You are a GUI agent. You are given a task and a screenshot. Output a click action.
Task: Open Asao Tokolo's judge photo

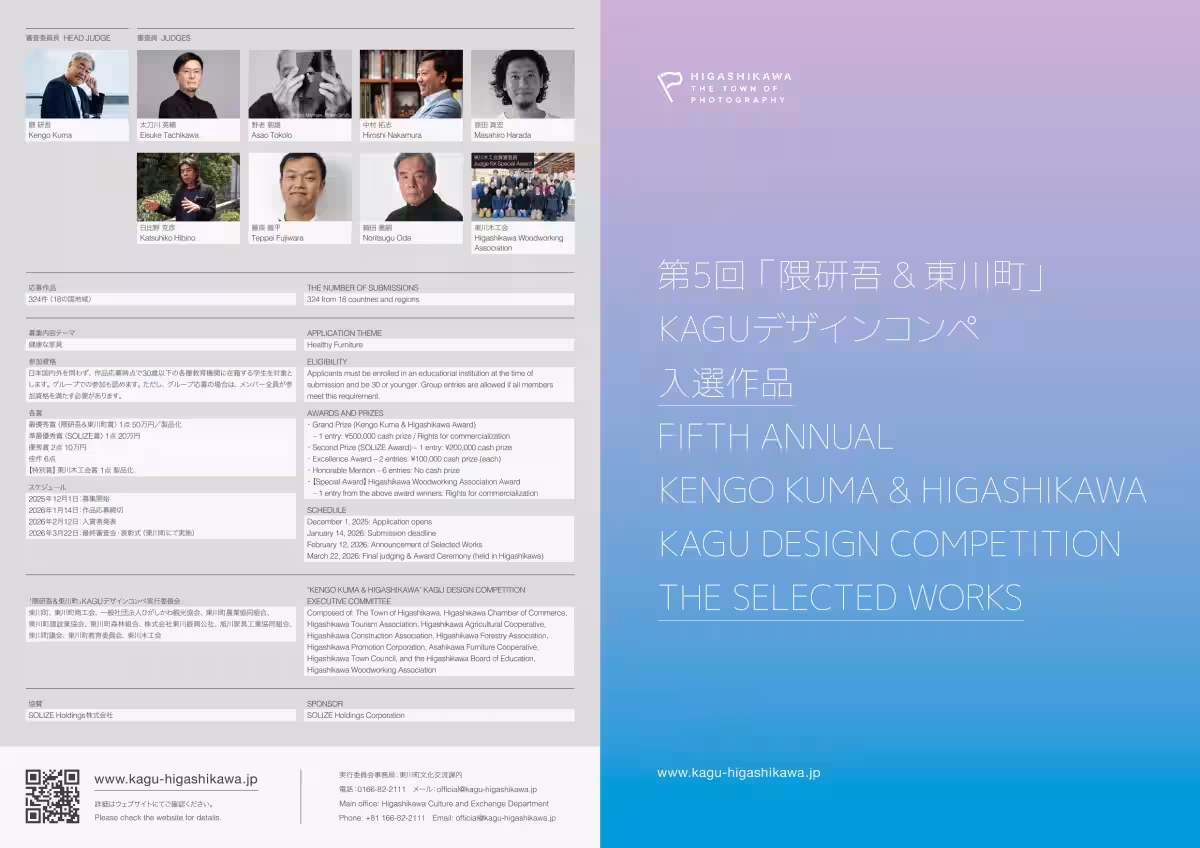(x=300, y=84)
